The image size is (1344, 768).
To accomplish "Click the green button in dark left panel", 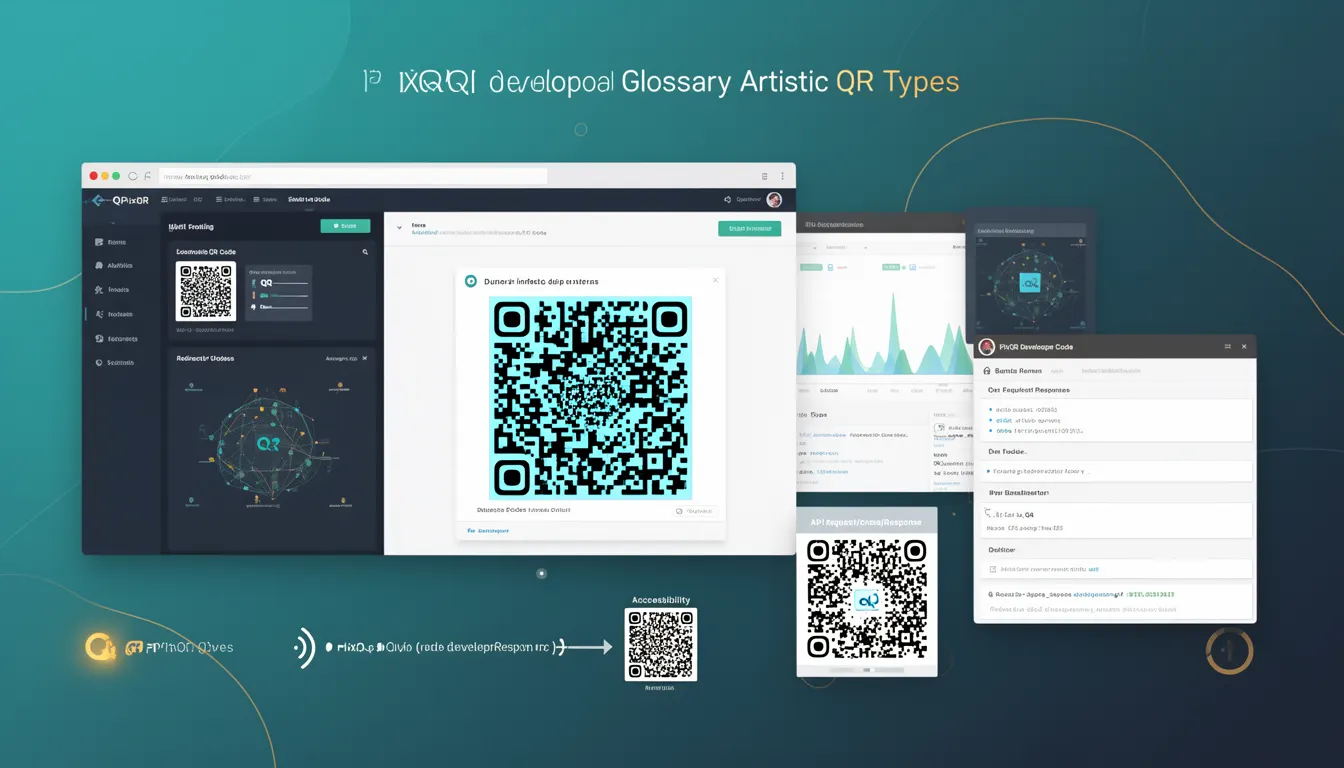I will pos(345,226).
